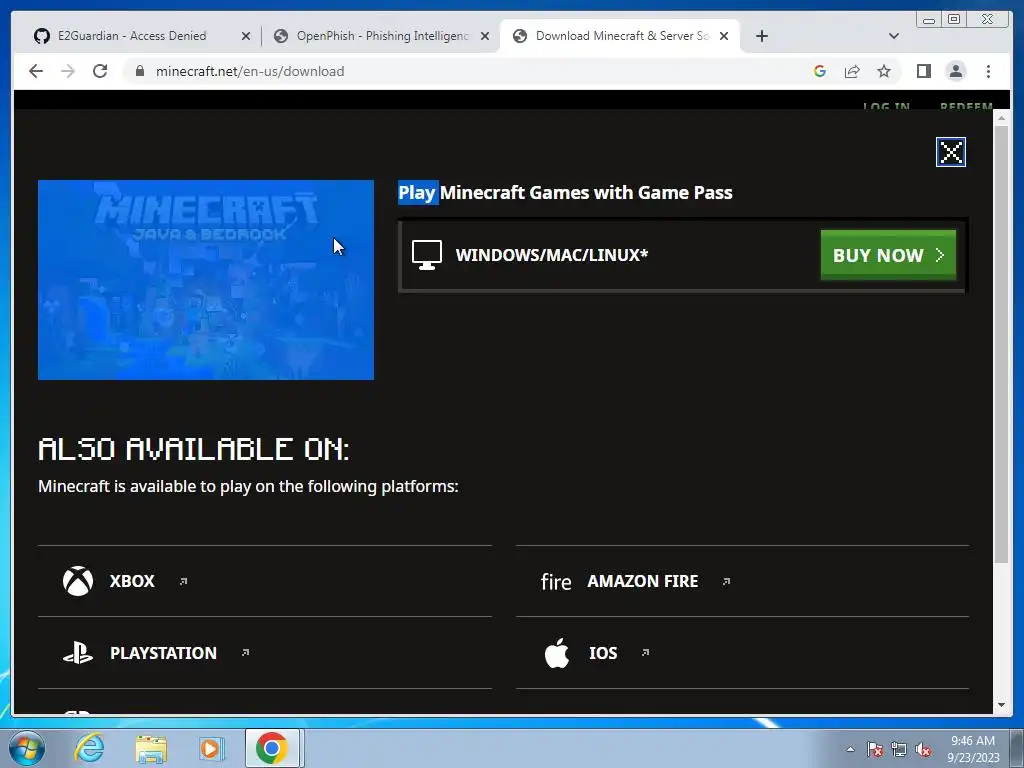
Task: Click the Xbox logo icon
Action: click(x=78, y=581)
